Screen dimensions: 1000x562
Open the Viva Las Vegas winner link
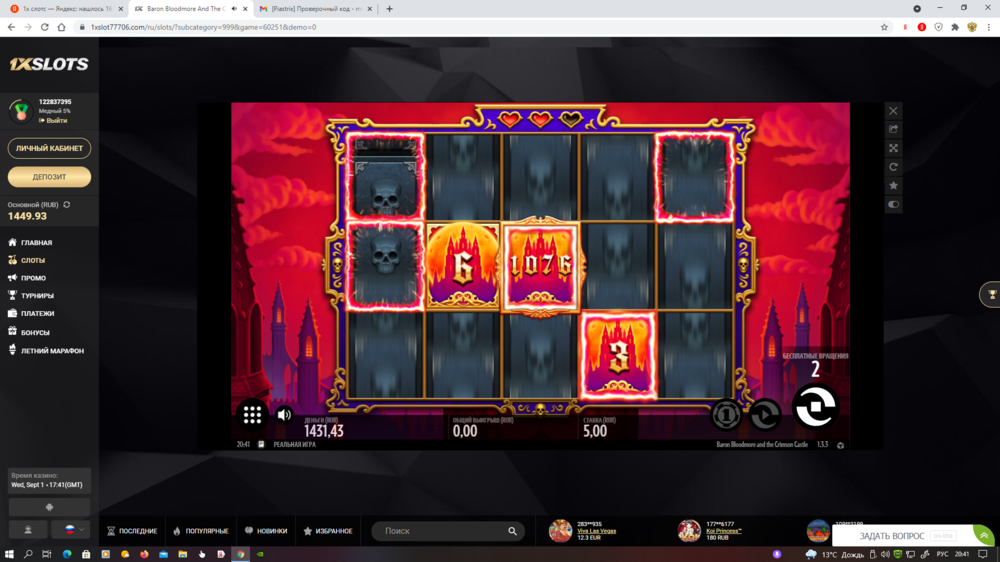pyautogui.click(x=596, y=531)
